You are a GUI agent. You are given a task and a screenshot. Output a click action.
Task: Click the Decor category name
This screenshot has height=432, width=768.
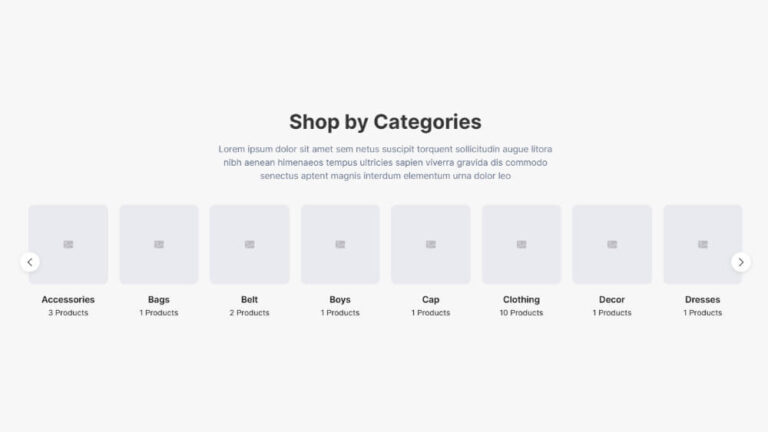612,299
